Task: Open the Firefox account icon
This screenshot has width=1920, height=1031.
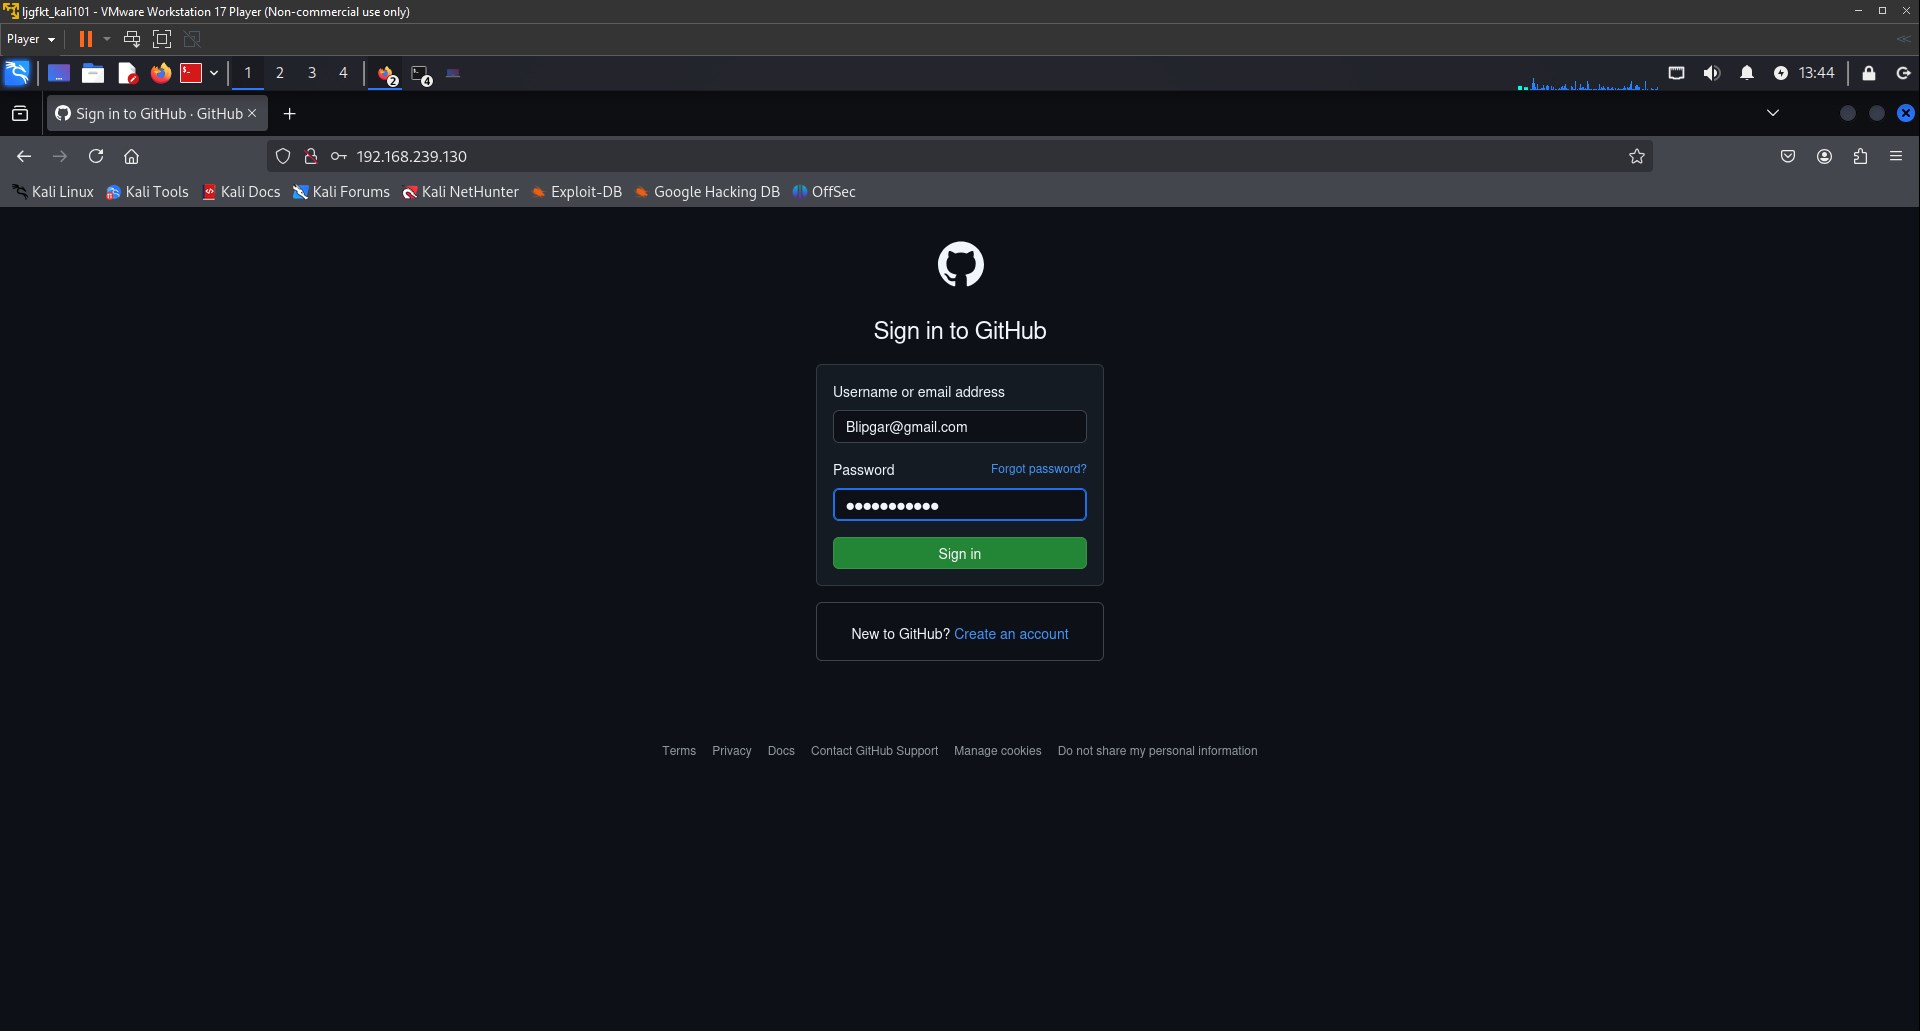Action: [1824, 156]
